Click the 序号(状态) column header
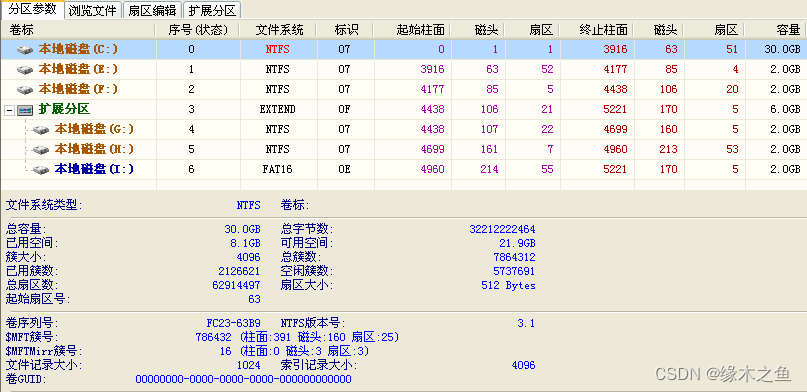 coord(198,30)
